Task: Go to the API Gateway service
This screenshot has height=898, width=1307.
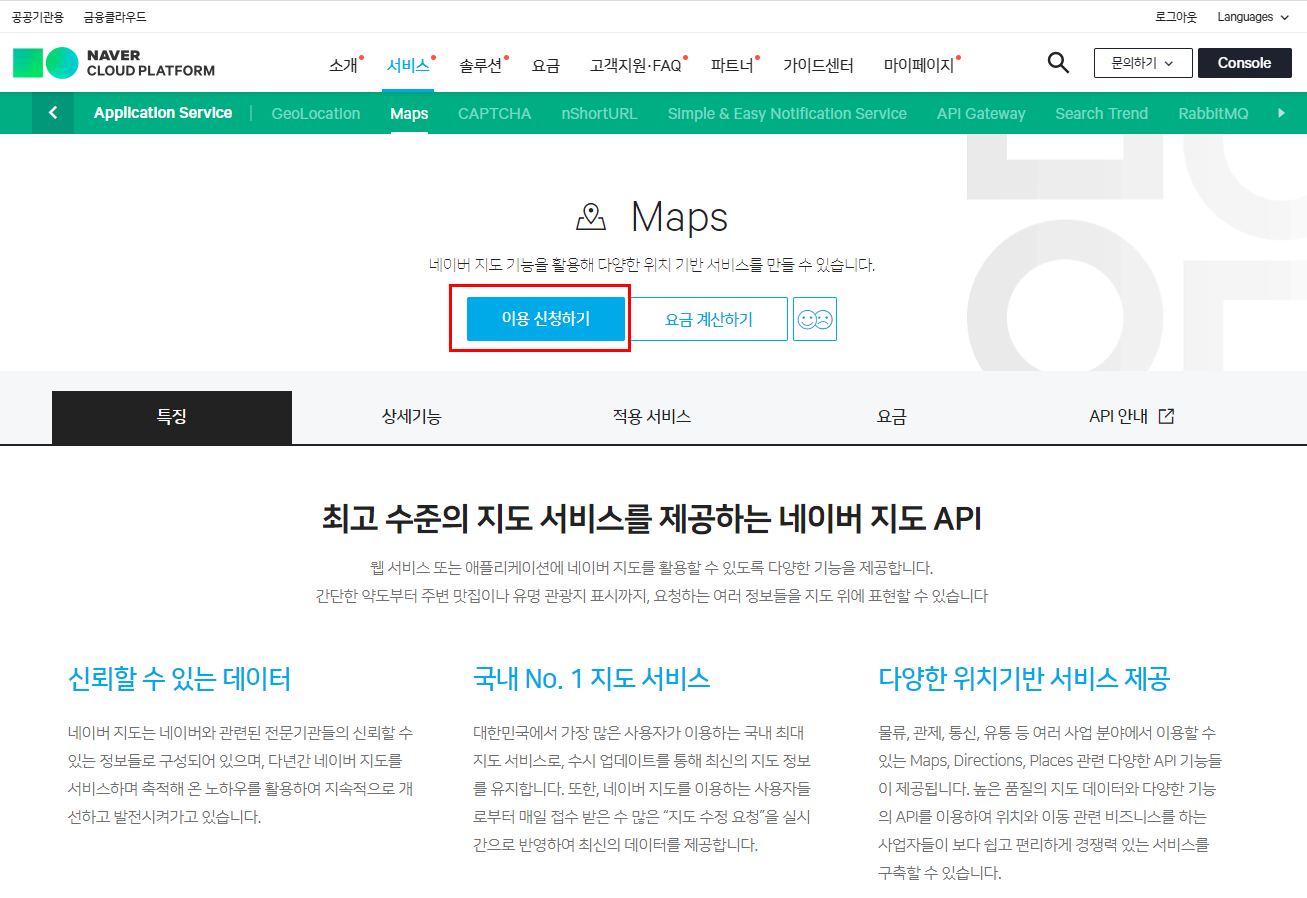Action: point(981,113)
